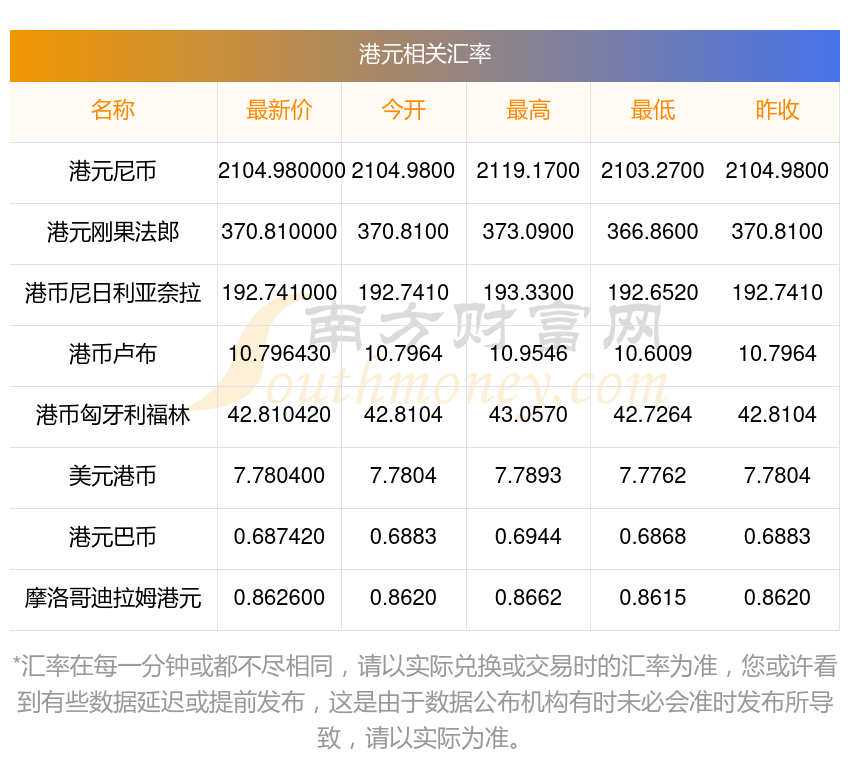Select the latest price 42.810420
The image size is (850, 769).
(279, 415)
